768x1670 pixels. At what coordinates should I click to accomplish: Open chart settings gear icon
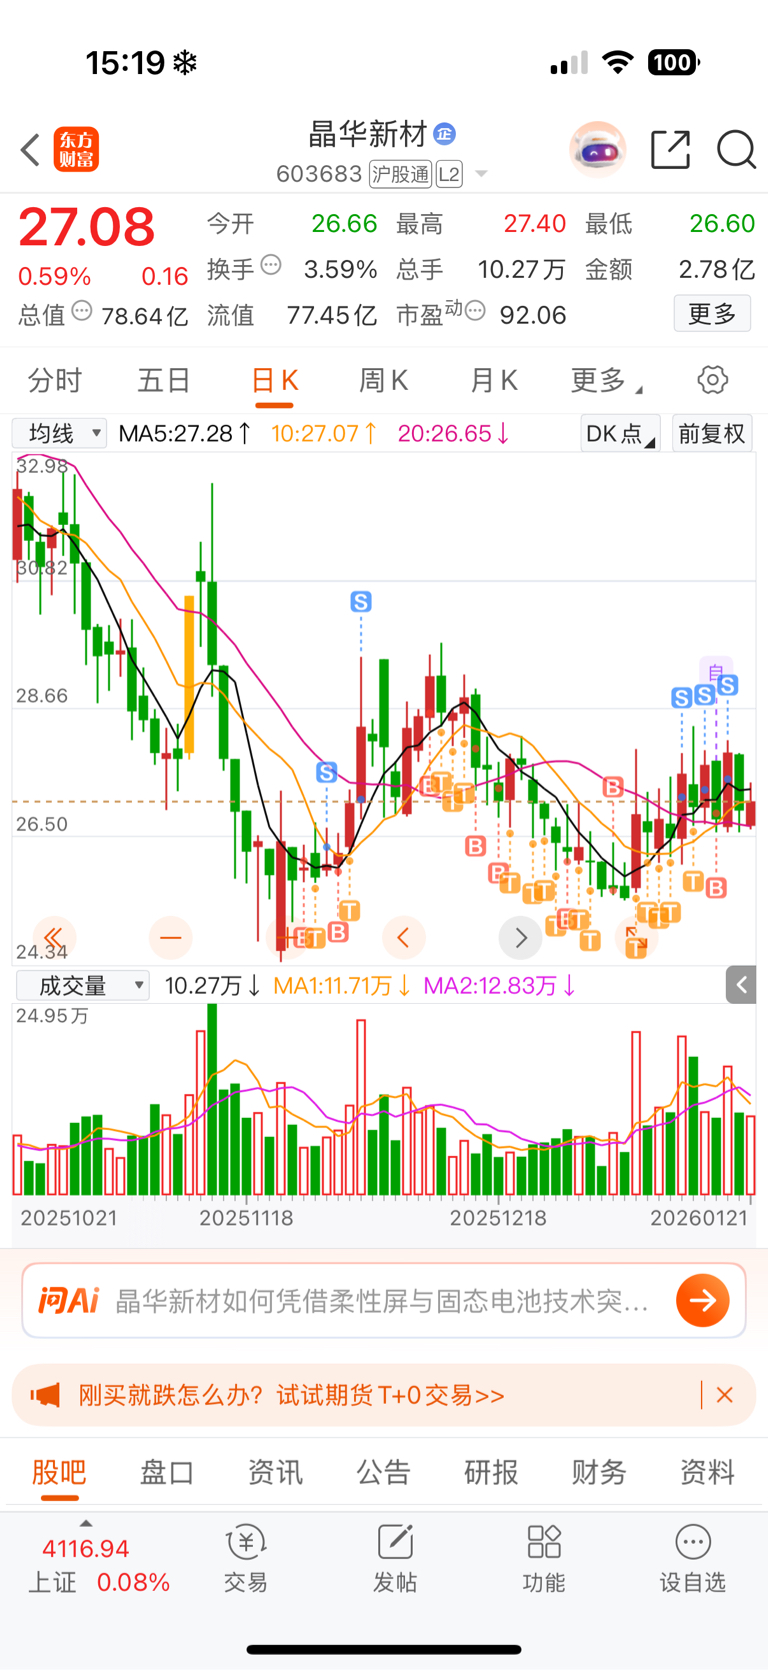[712, 380]
